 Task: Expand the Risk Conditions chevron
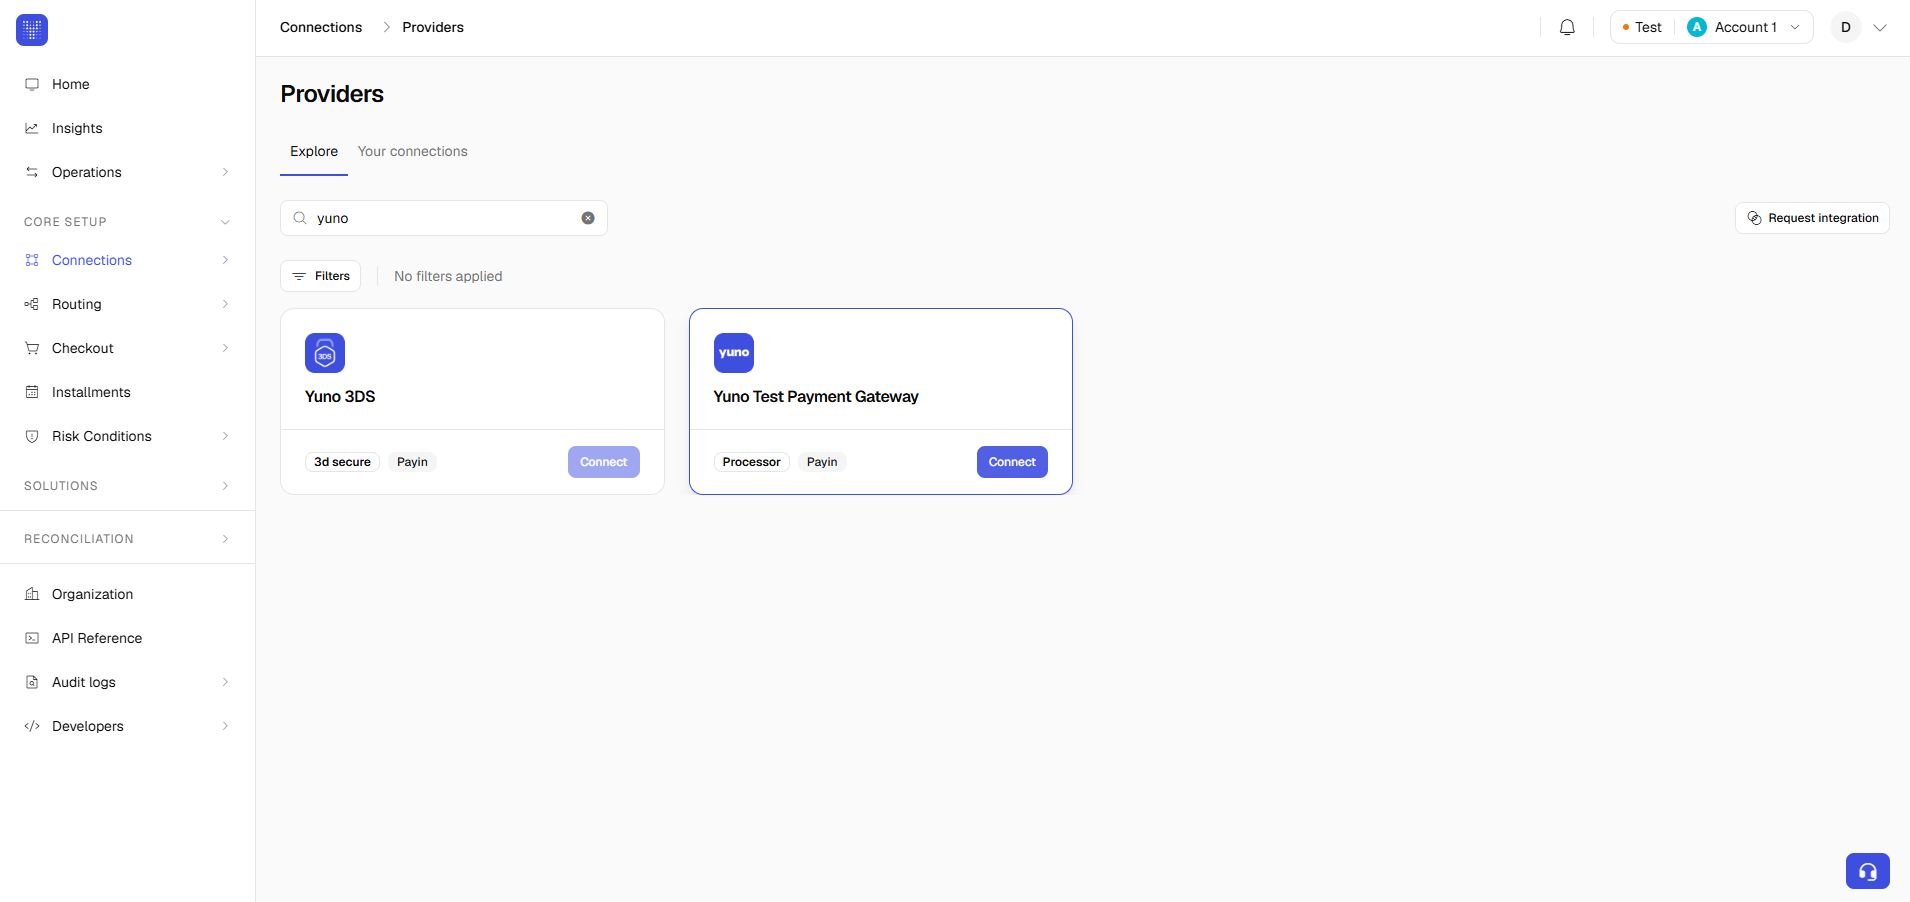click(225, 436)
